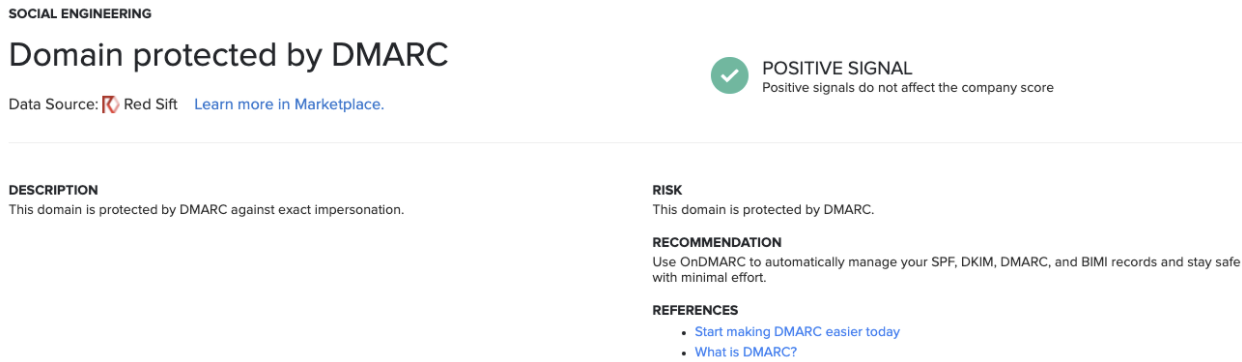1242x362 pixels.
Task: Open the What is DMARC? reference link
Action: [746, 352]
